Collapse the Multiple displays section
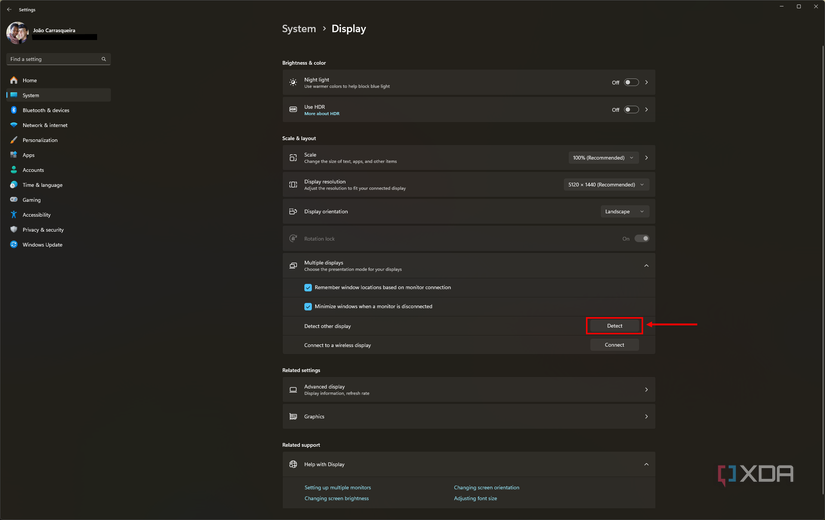The height and width of the screenshot is (520, 825). click(x=646, y=266)
